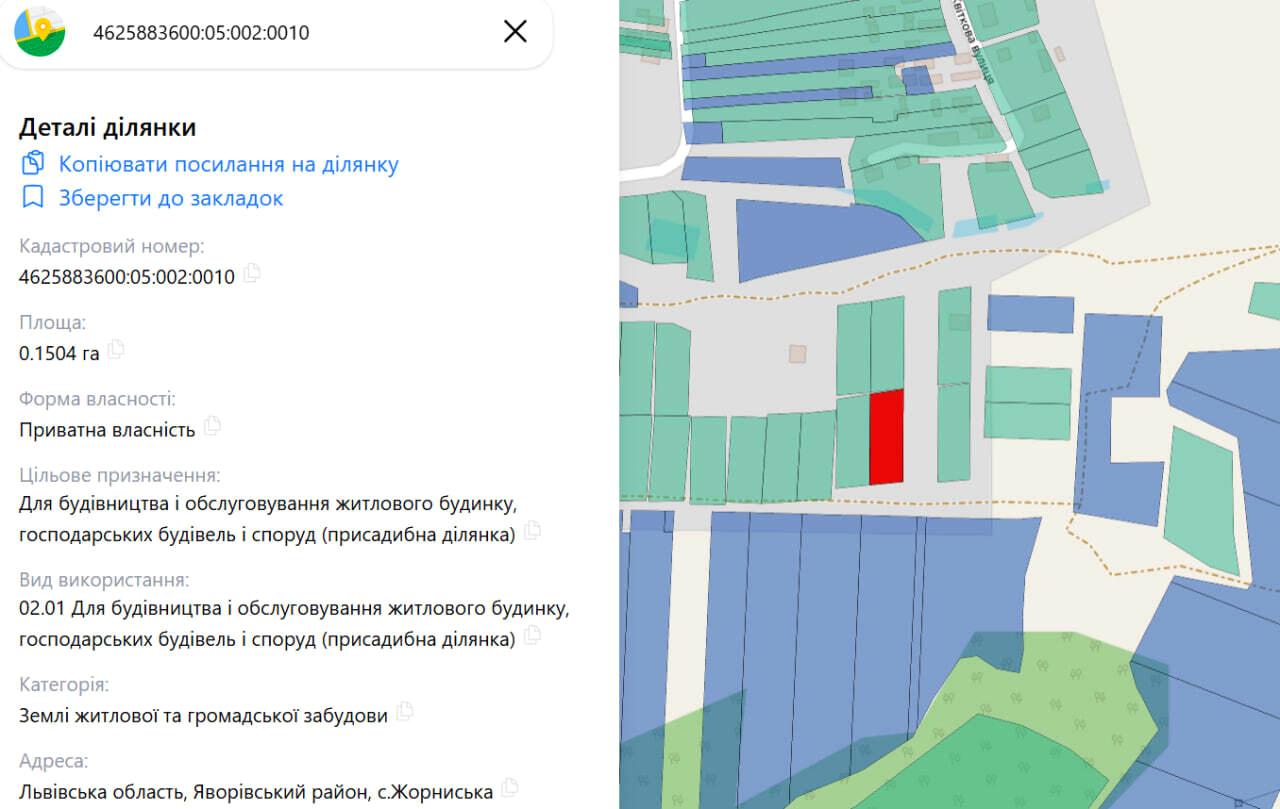This screenshot has width=1280, height=809.
Task: Copy the Цільове призначення value
Action: pyautogui.click(x=532, y=531)
